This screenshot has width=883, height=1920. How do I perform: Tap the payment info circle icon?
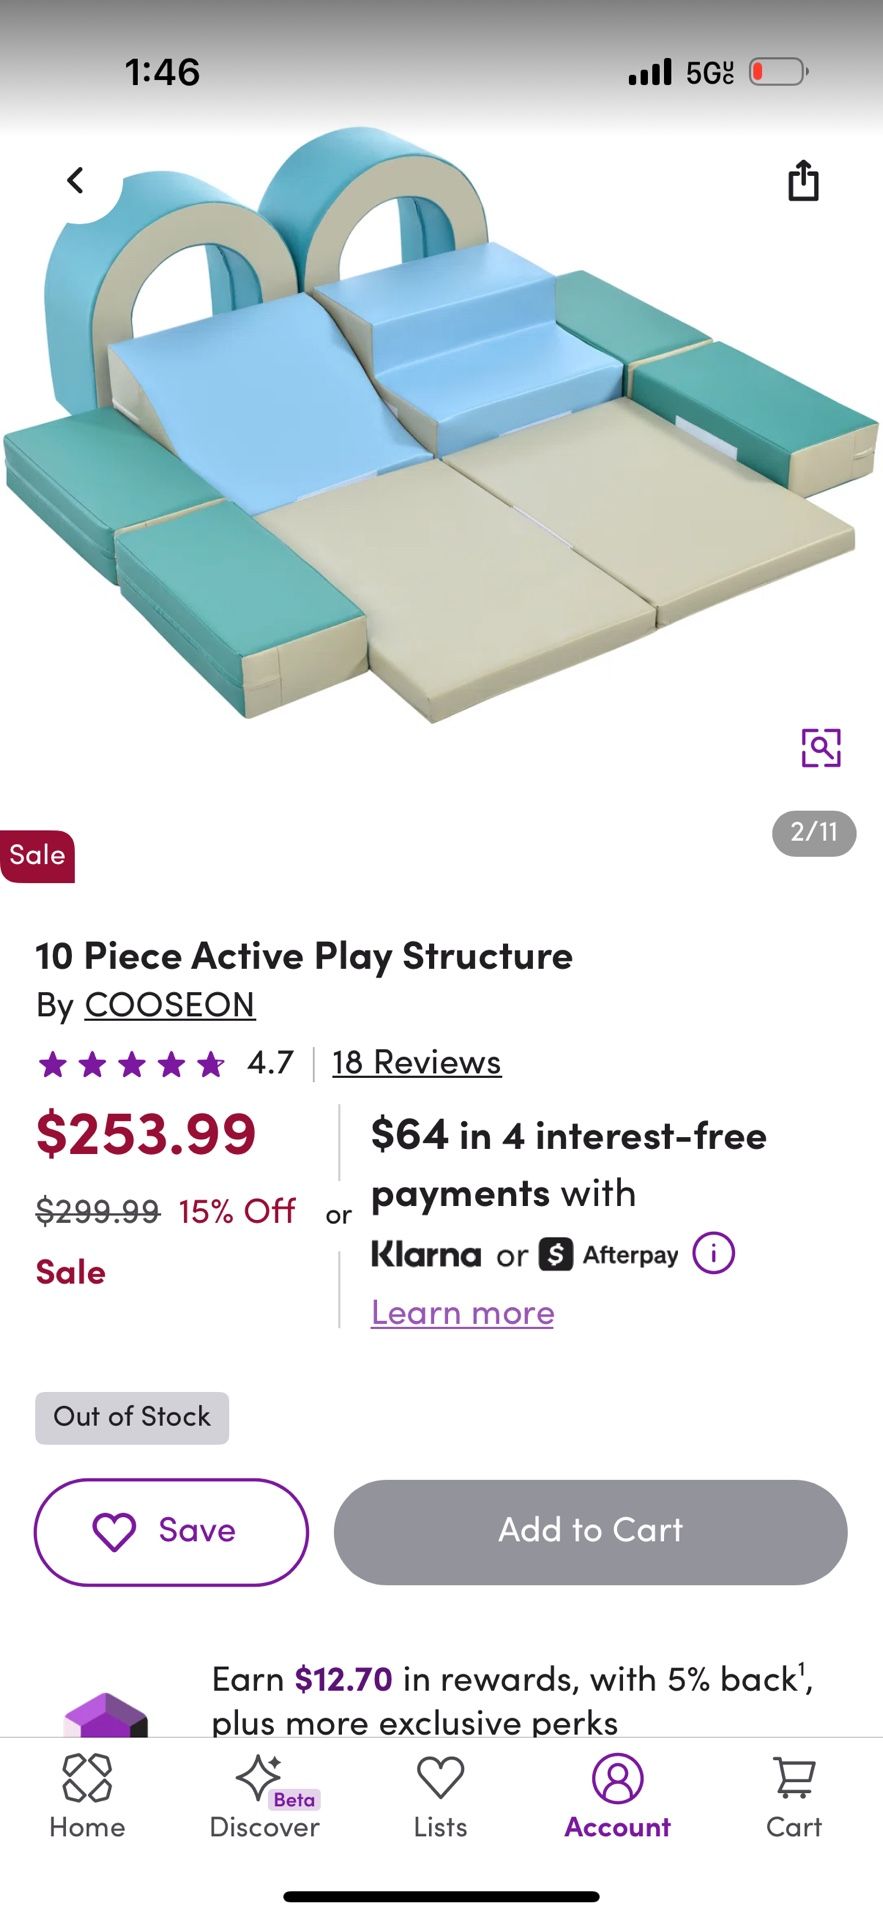[714, 1253]
